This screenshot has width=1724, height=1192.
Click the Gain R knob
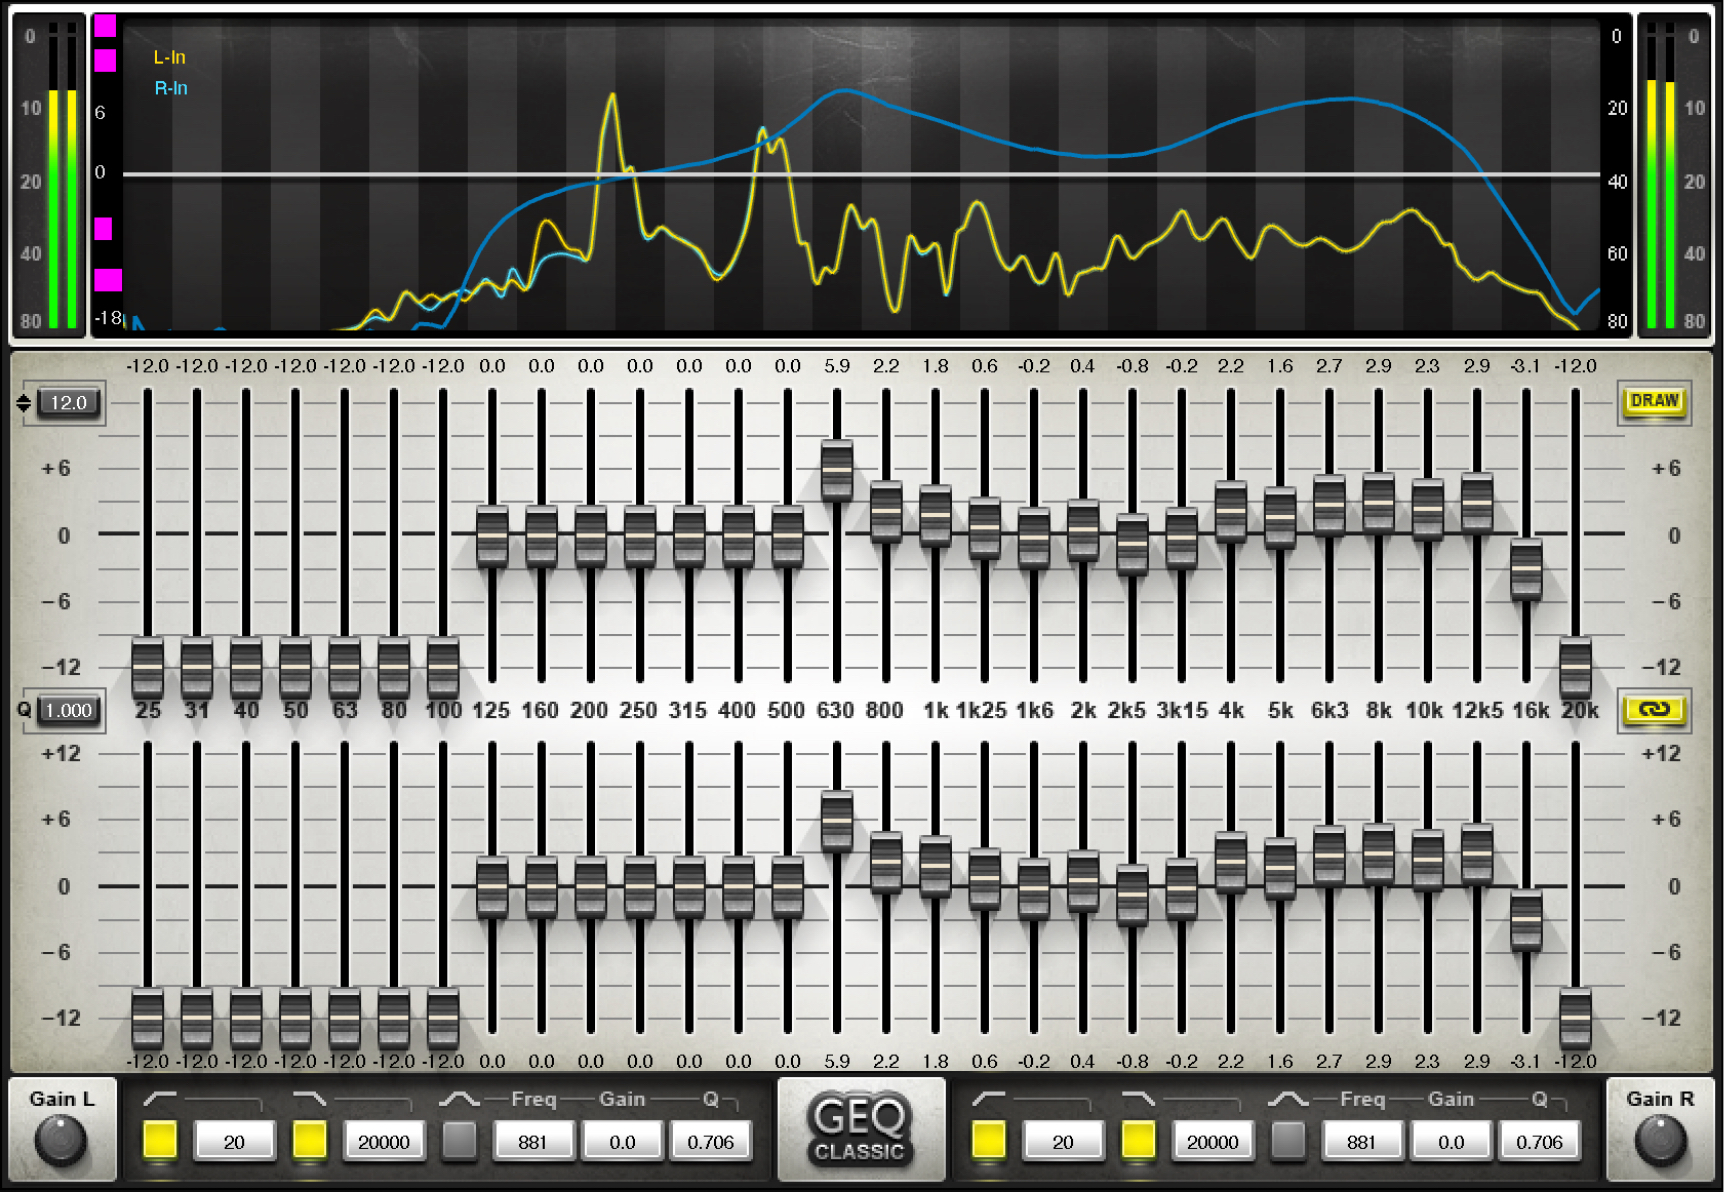1660,1141
